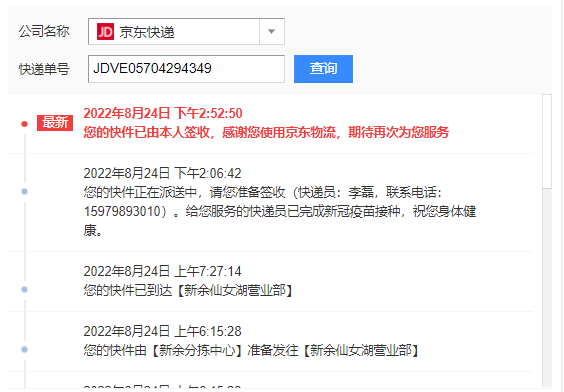Click the text 您的快件正在派送中 delivery message
This screenshot has width=564, height=392.
(x=280, y=211)
